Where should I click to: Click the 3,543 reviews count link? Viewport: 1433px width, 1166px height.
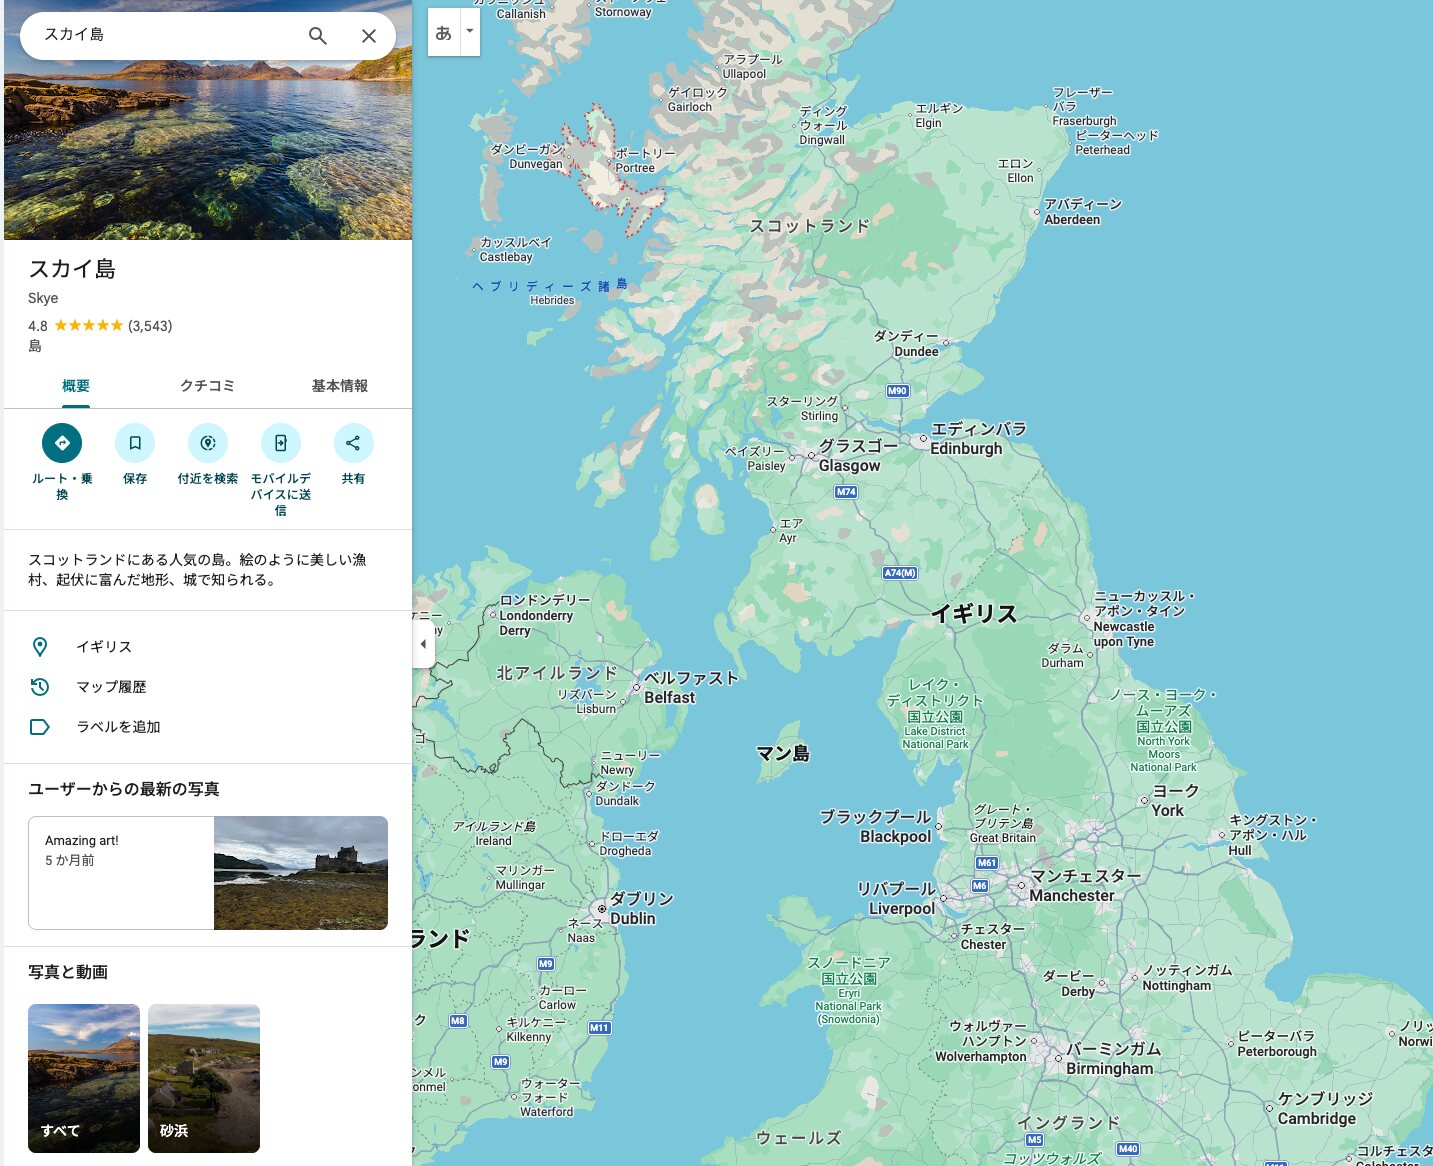tap(150, 326)
